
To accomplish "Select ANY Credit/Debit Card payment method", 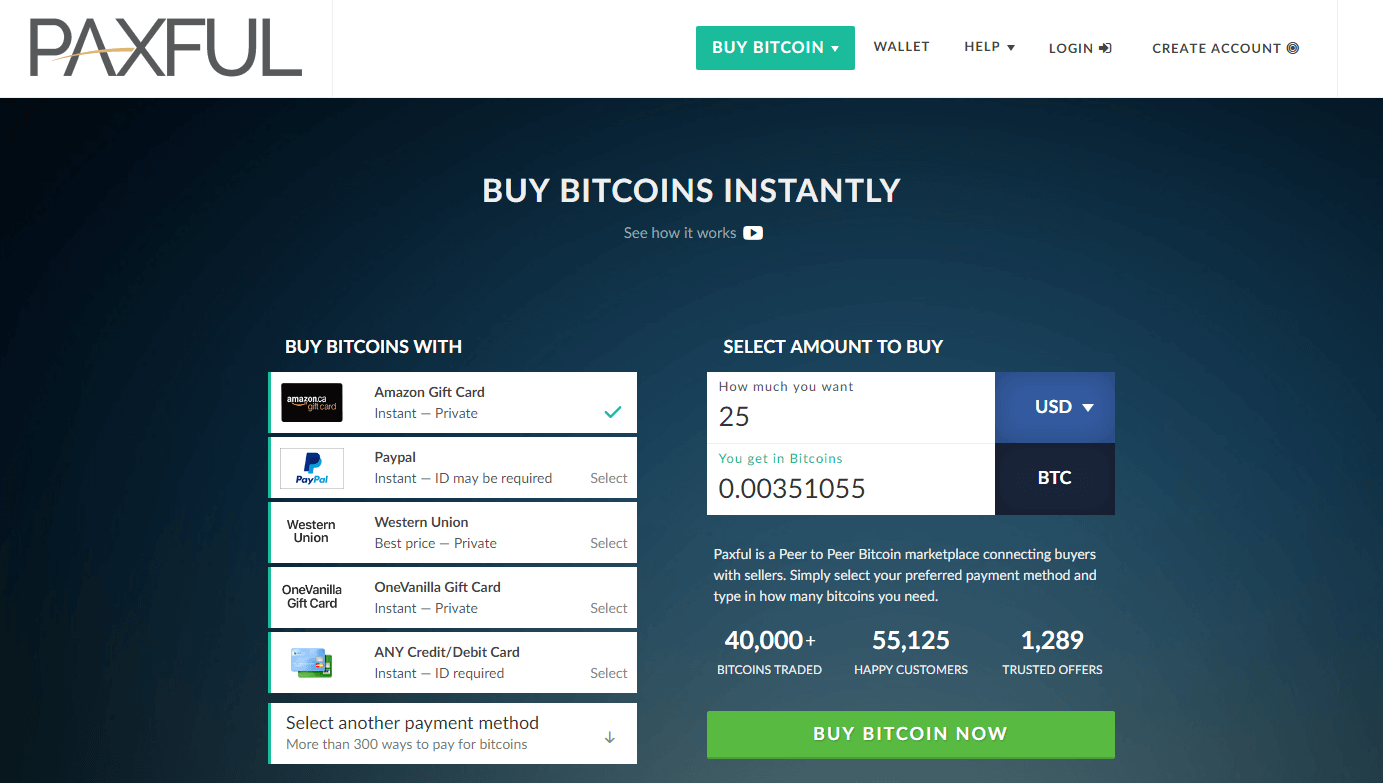I will [453, 663].
